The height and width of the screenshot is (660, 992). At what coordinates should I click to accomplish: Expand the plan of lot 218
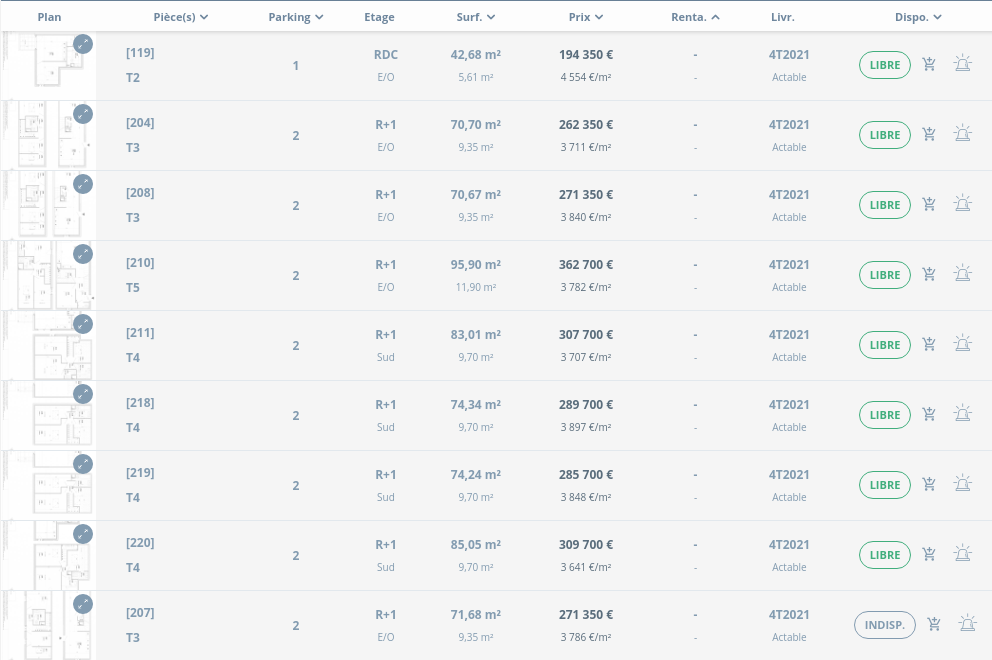click(x=83, y=394)
